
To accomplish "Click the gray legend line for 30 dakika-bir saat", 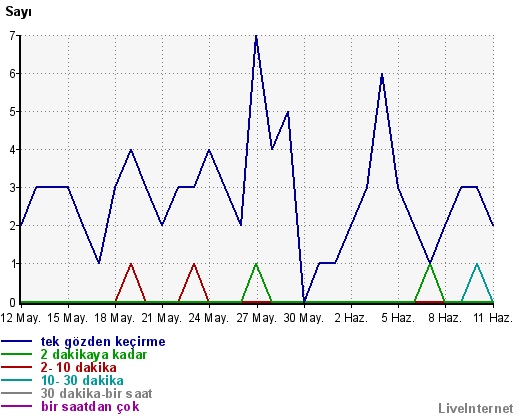I will pyautogui.click(x=16, y=393).
